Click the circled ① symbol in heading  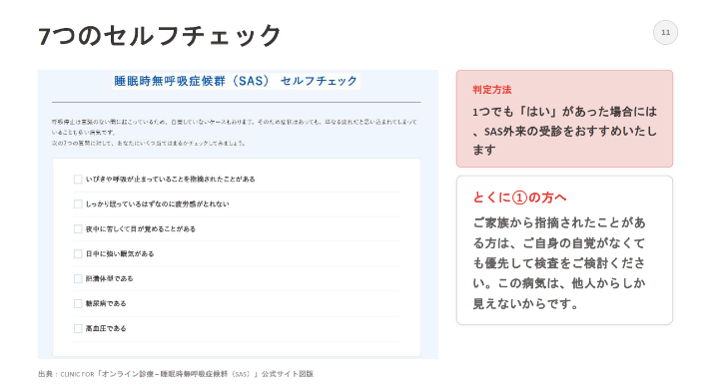click(x=520, y=198)
